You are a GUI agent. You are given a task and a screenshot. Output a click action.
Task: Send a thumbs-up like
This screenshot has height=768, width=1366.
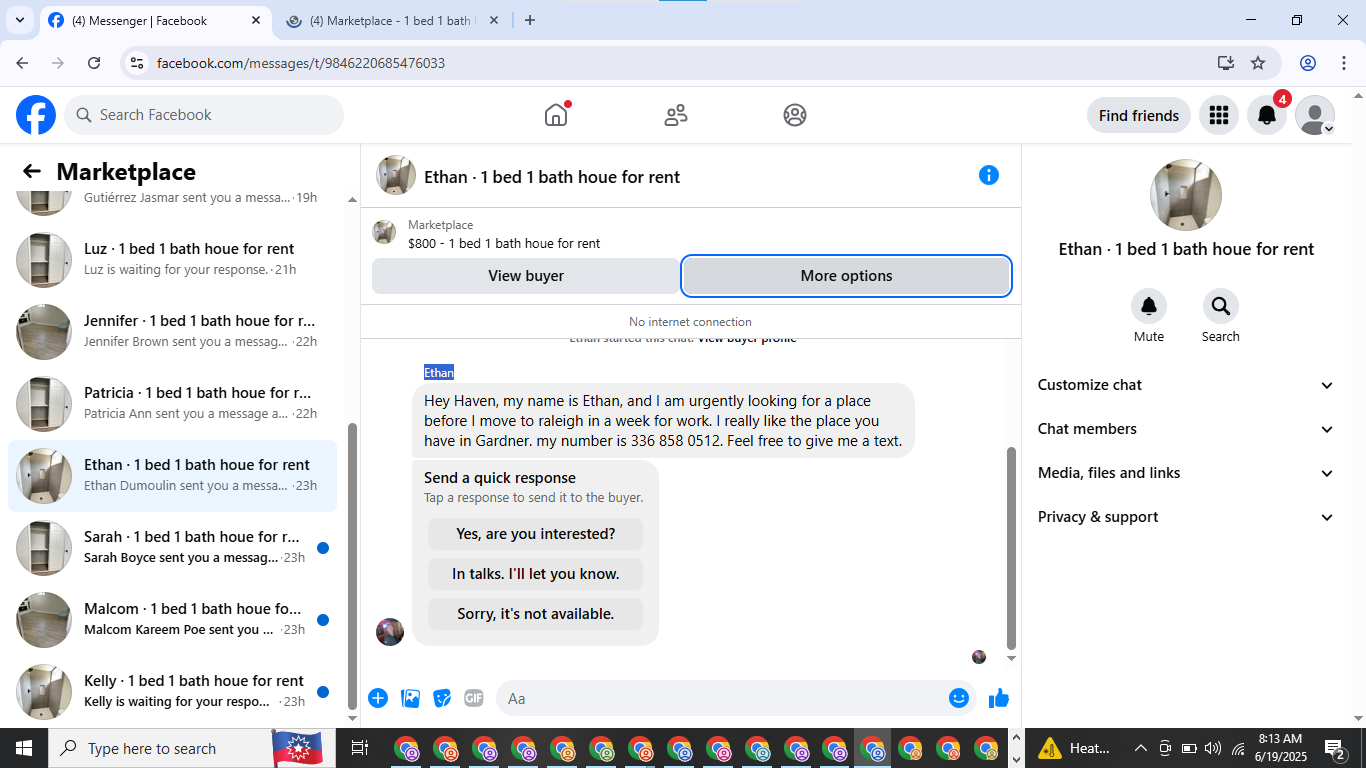pyautogui.click(x=999, y=698)
